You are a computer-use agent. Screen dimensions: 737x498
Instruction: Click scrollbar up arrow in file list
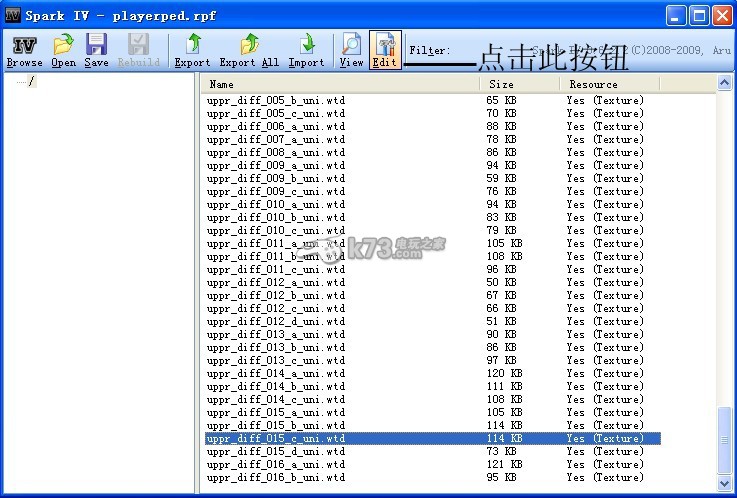coord(725,83)
